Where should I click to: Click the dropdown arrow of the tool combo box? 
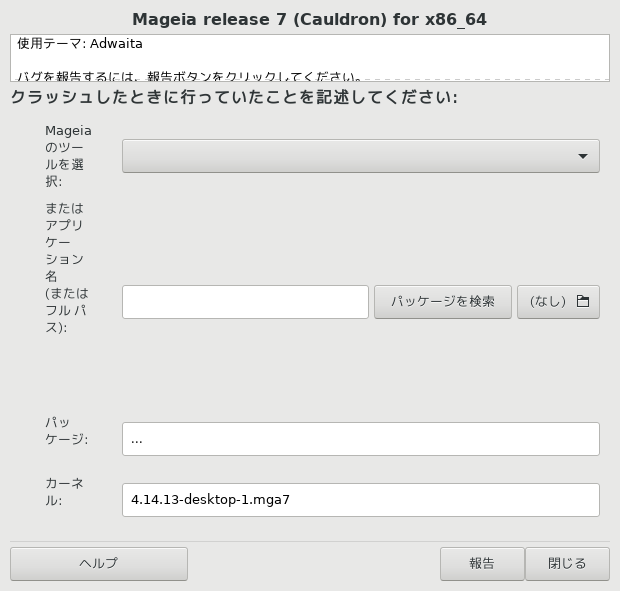582,156
